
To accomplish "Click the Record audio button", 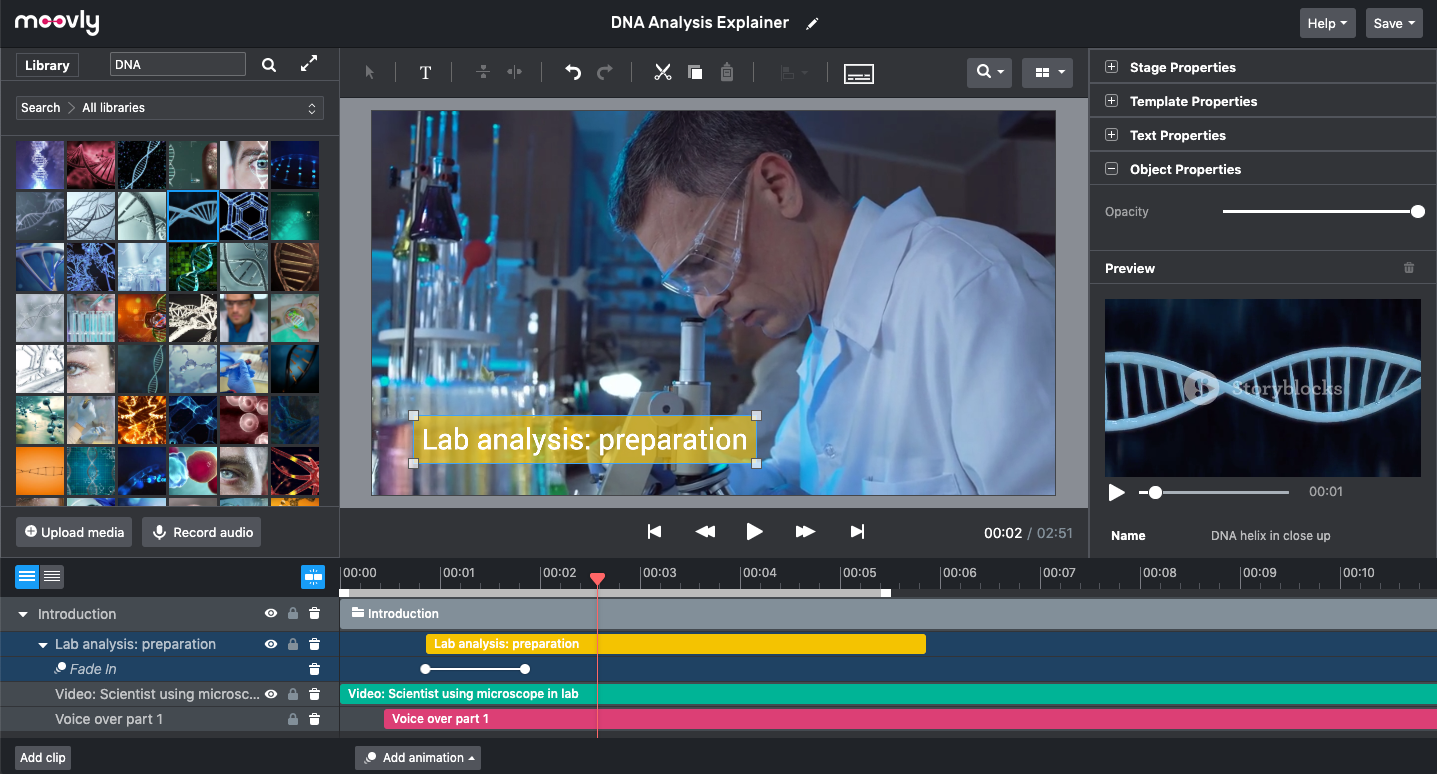I will [202, 532].
